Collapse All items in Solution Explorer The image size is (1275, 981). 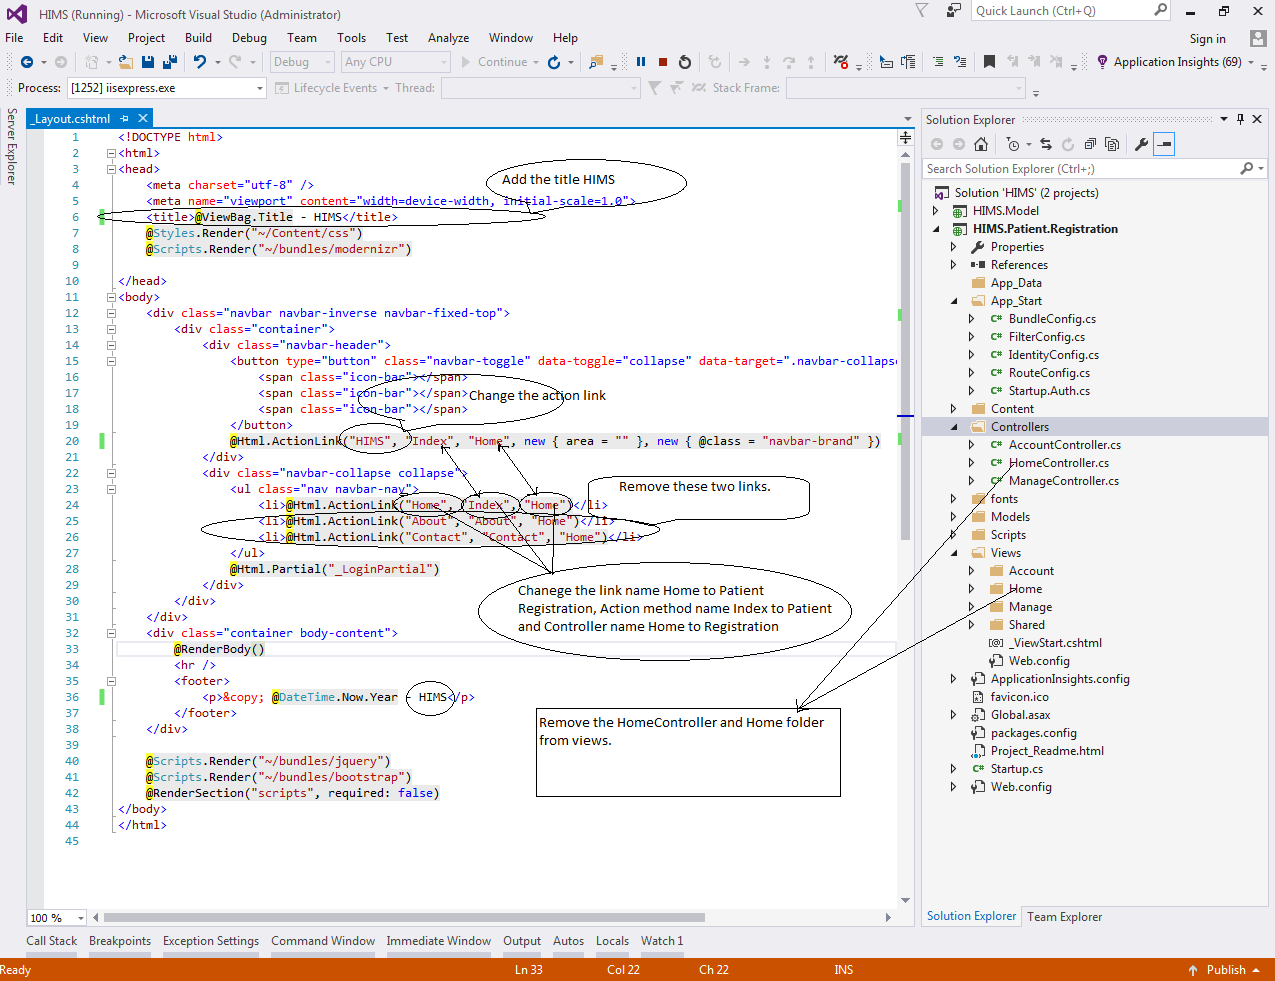pyautogui.click(x=1090, y=143)
